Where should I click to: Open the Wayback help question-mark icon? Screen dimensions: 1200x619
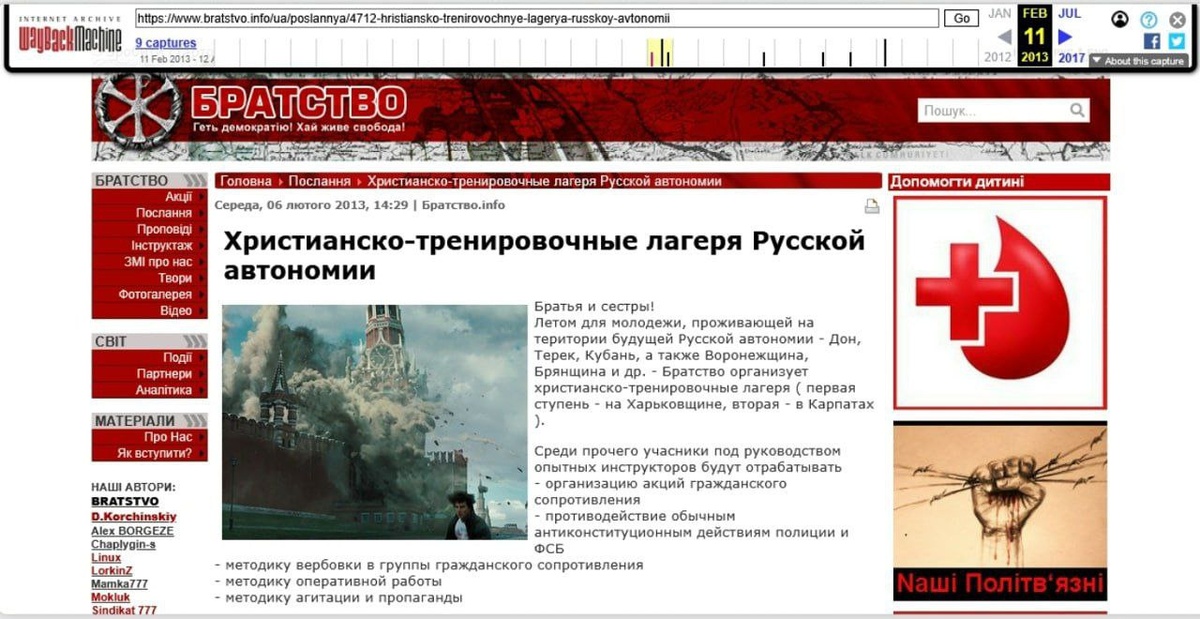pyautogui.click(x=1149, y=19)
